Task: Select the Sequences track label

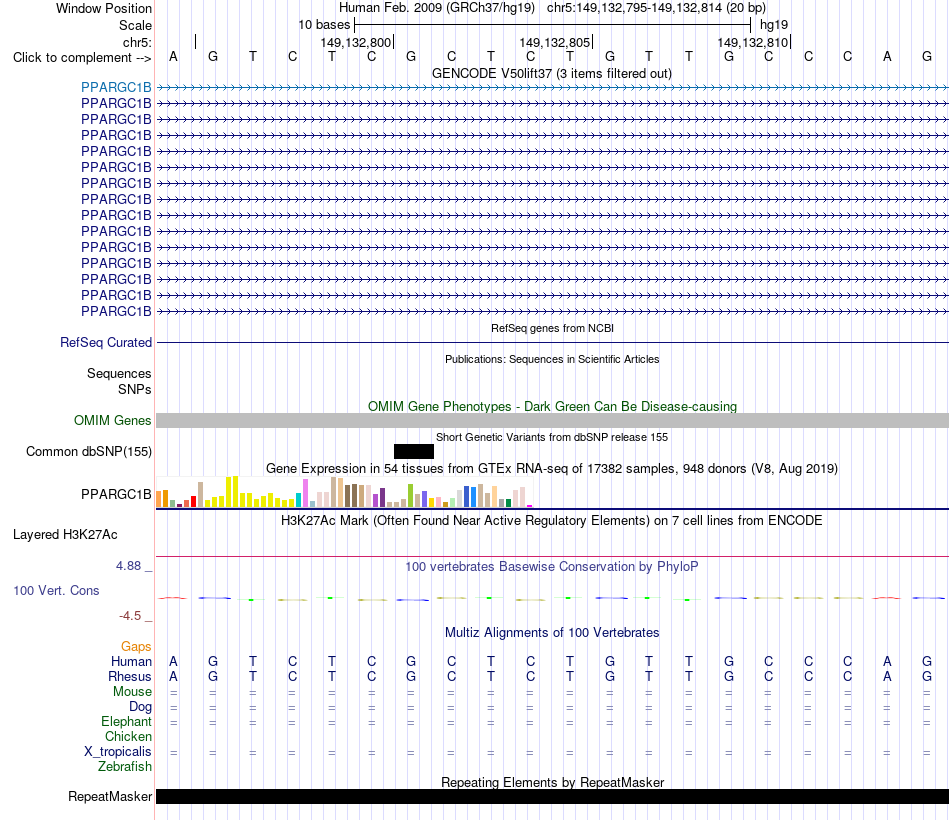Action: (119, 373)
